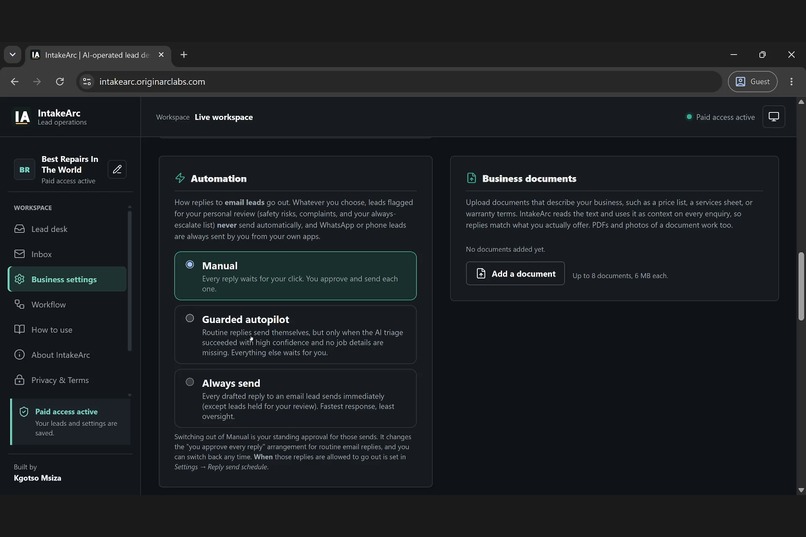Image resolution: width=806 pixels, height=537 pixels.
Task: Click the Live workspace breadcrumb text
Action: click(224, 117)
